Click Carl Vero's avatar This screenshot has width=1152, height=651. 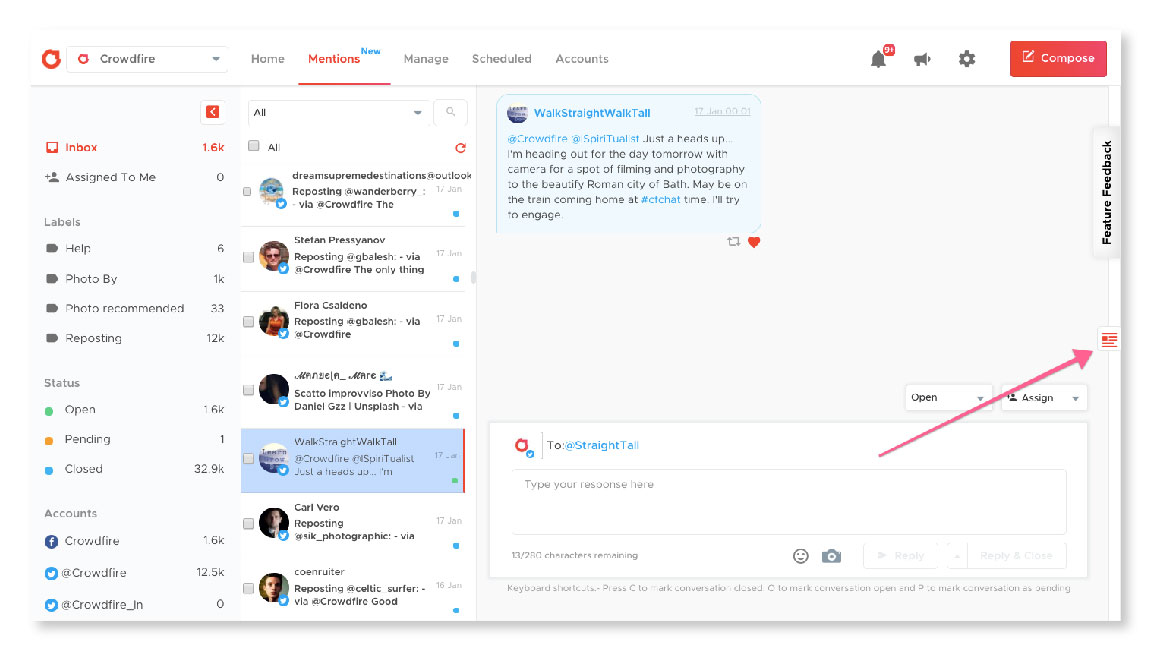point(274,523)
